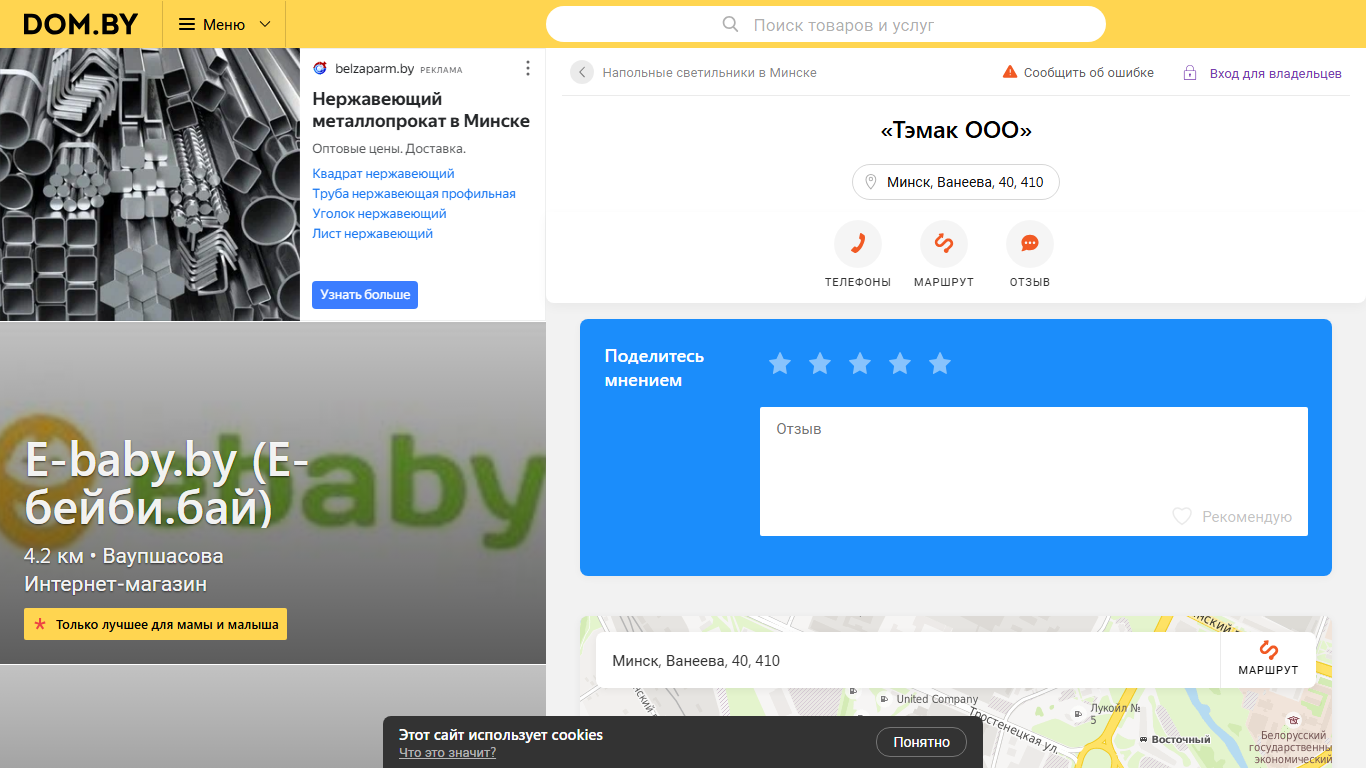
Task: Click the United Company map label
Action: pyautogui.click(x=936, y=699)
